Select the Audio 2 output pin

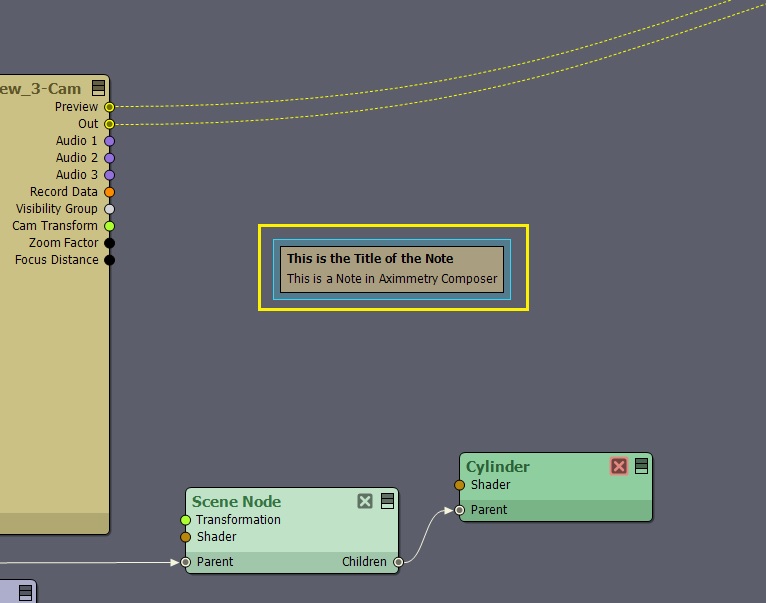[x=109, y=158]
